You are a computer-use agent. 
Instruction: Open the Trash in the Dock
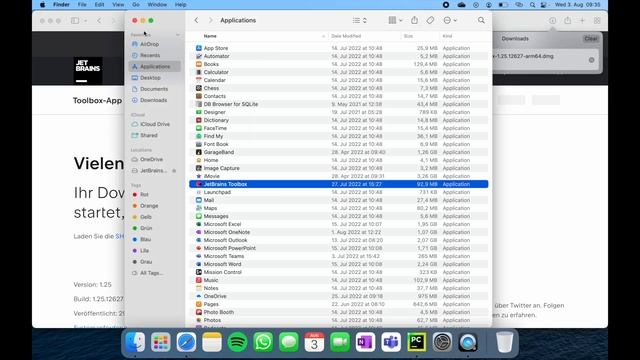pos(504,342)
